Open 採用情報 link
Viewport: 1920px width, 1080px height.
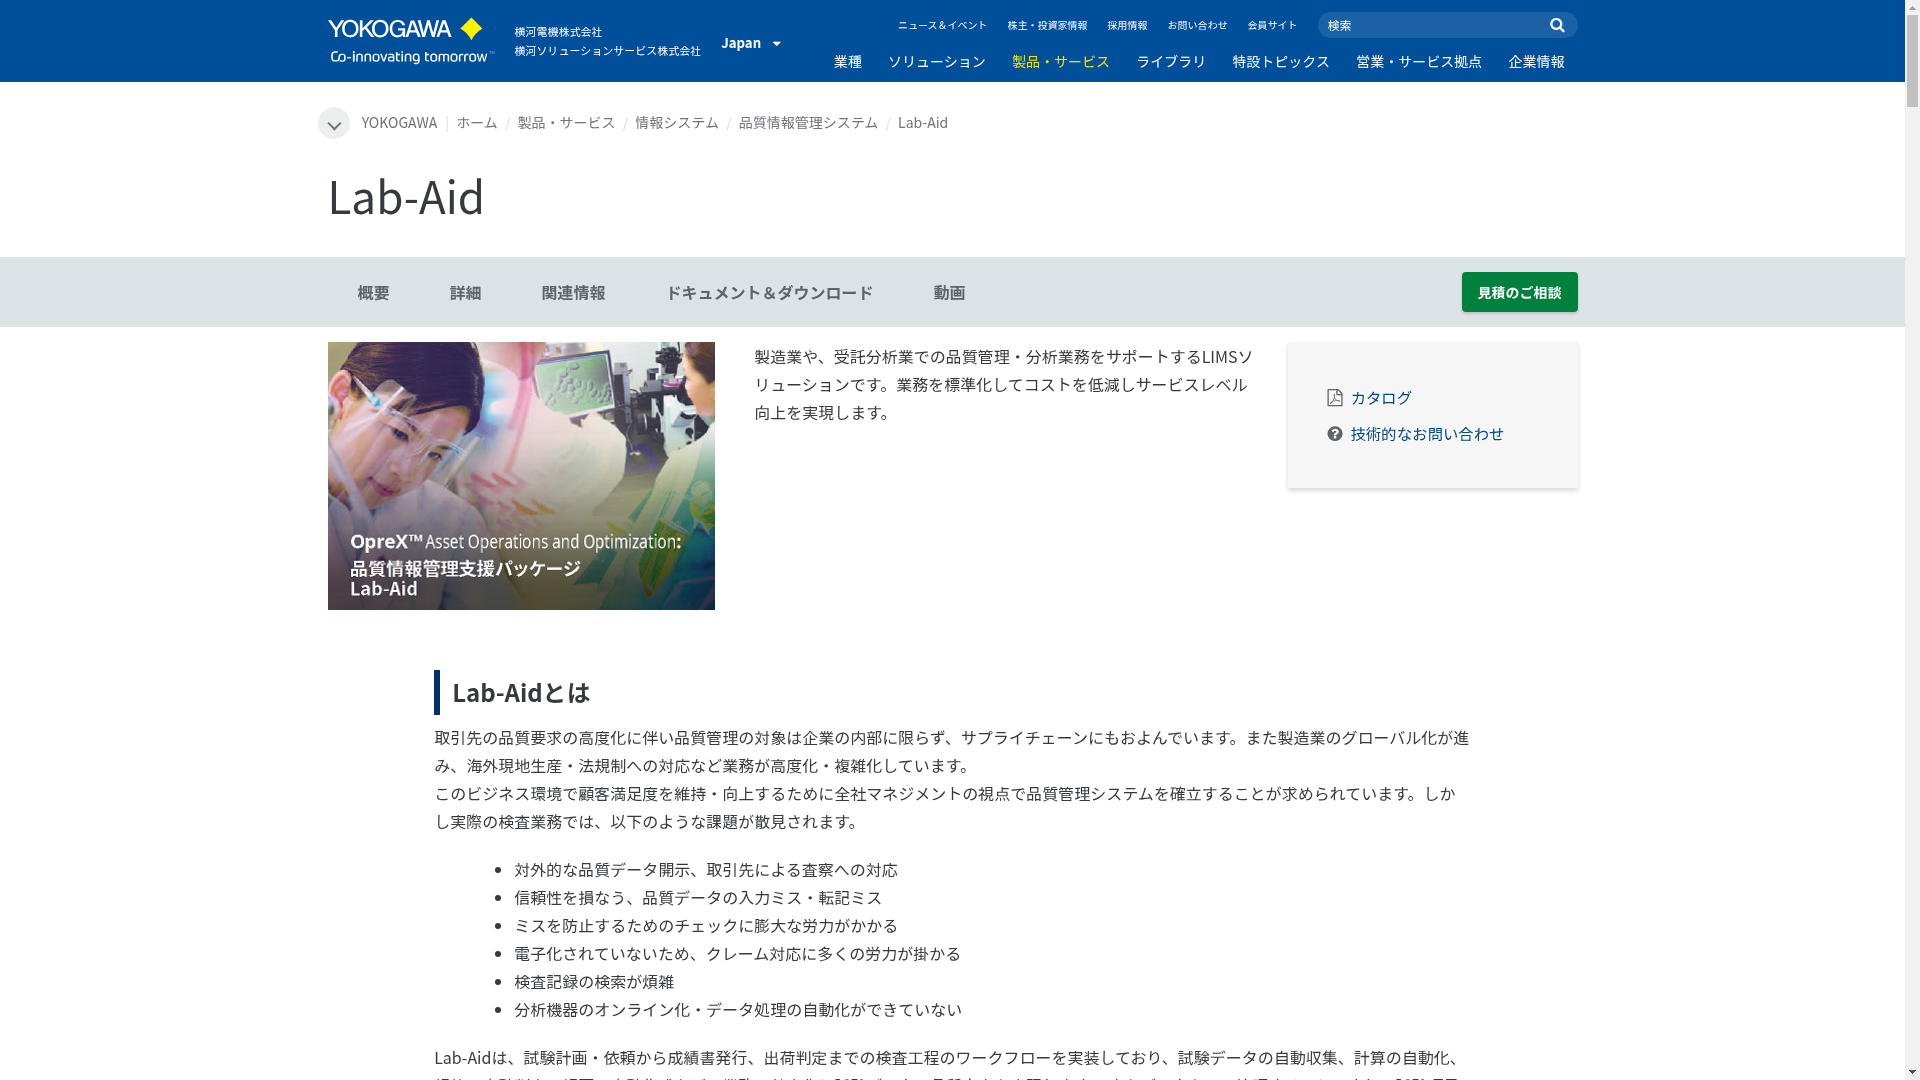[1127, 25]
